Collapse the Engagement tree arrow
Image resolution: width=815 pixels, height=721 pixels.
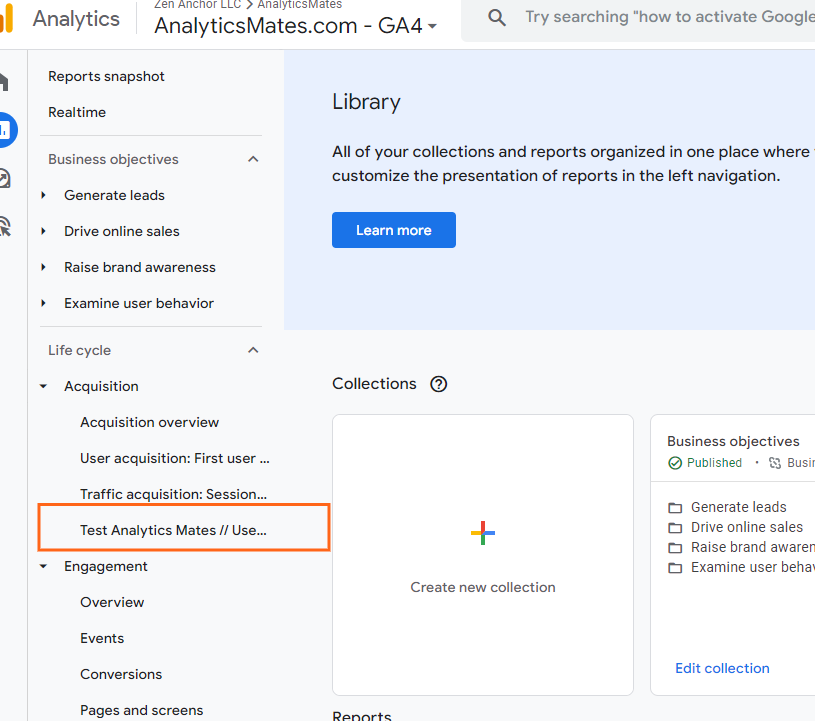click(44, 566)
